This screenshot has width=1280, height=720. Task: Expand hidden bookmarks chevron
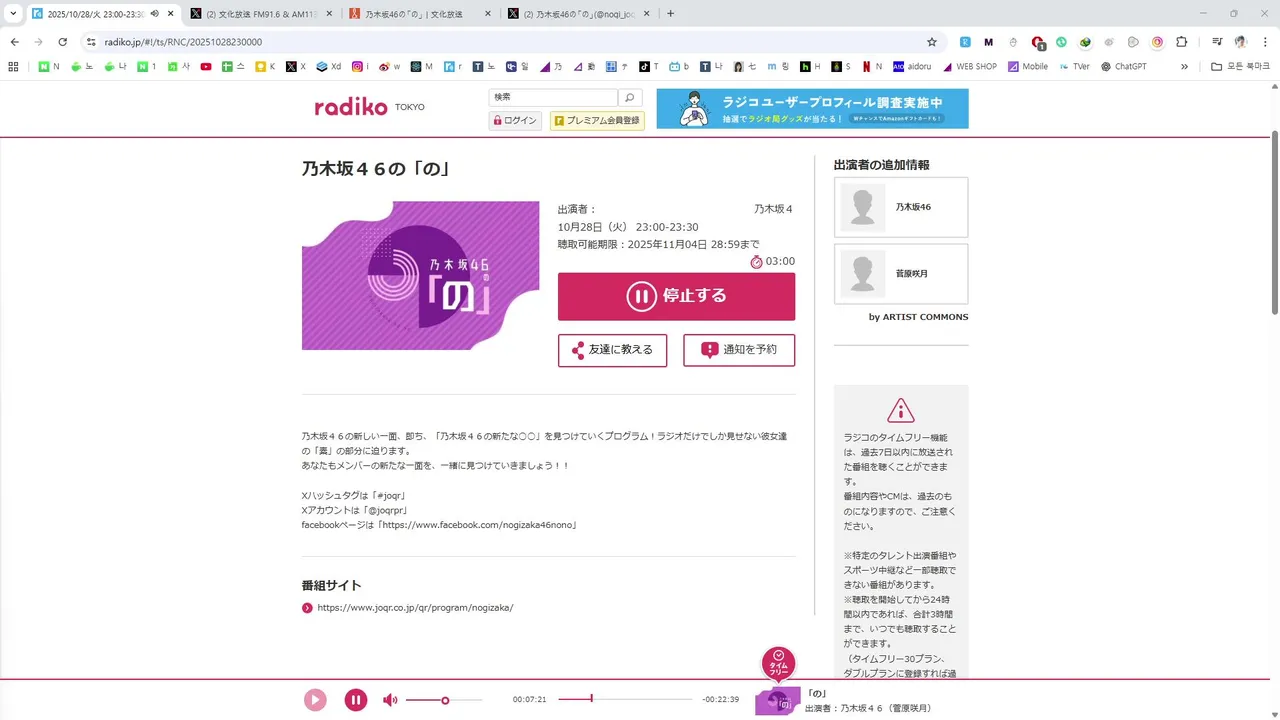[x=1185, y=67]
